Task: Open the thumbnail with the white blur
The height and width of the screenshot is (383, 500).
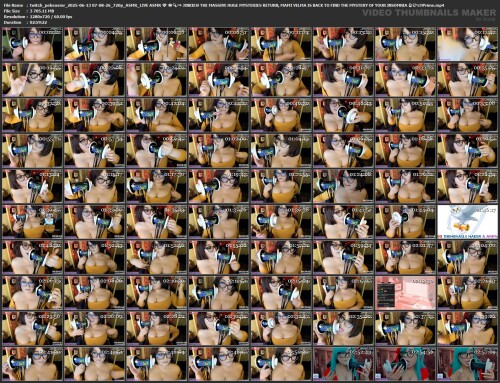Action: tap(467, 44)
